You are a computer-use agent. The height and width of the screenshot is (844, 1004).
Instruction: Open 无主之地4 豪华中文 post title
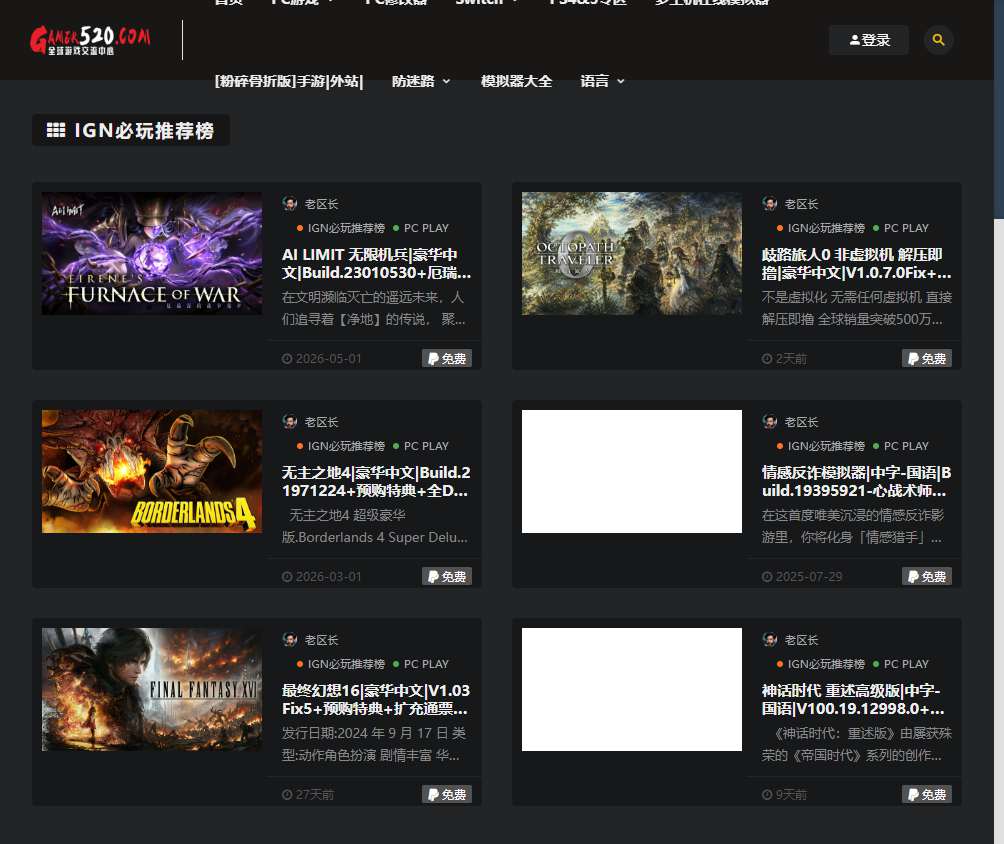tap(376, 482)
